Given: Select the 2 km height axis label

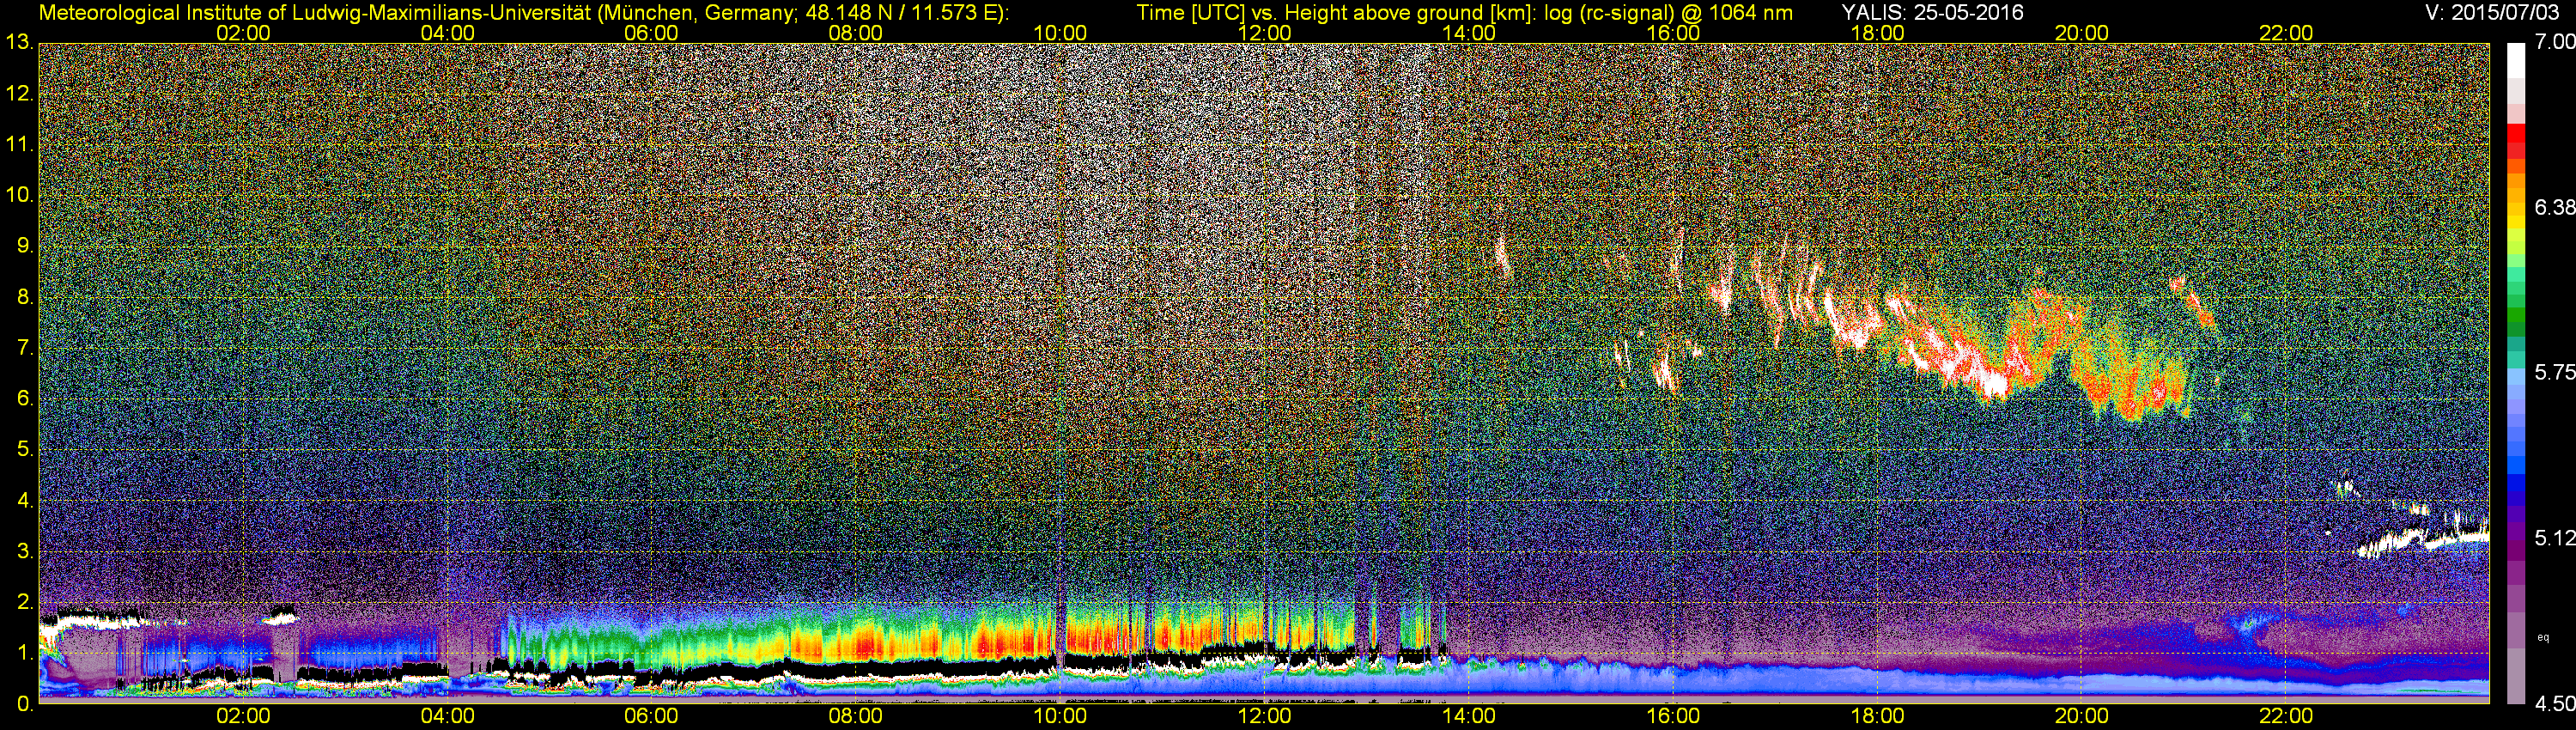Looking at the screenshot, I should [25, 601].
